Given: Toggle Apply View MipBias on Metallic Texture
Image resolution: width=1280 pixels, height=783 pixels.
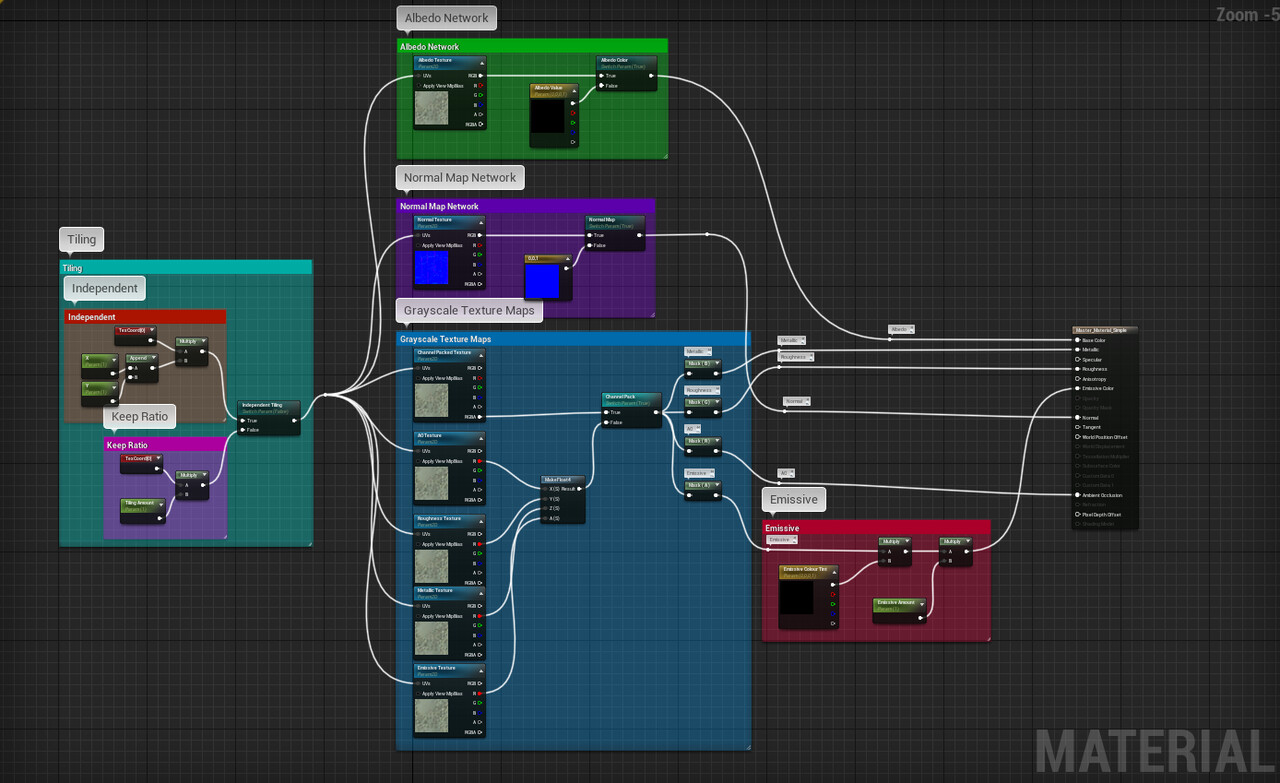Looking at the screenshot, I should (418, 616).
